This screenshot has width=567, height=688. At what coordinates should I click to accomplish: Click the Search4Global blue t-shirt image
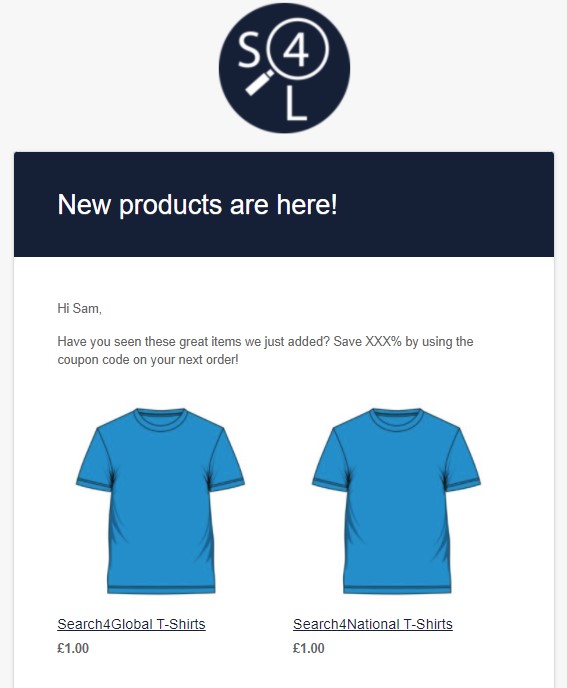(161, 501)
